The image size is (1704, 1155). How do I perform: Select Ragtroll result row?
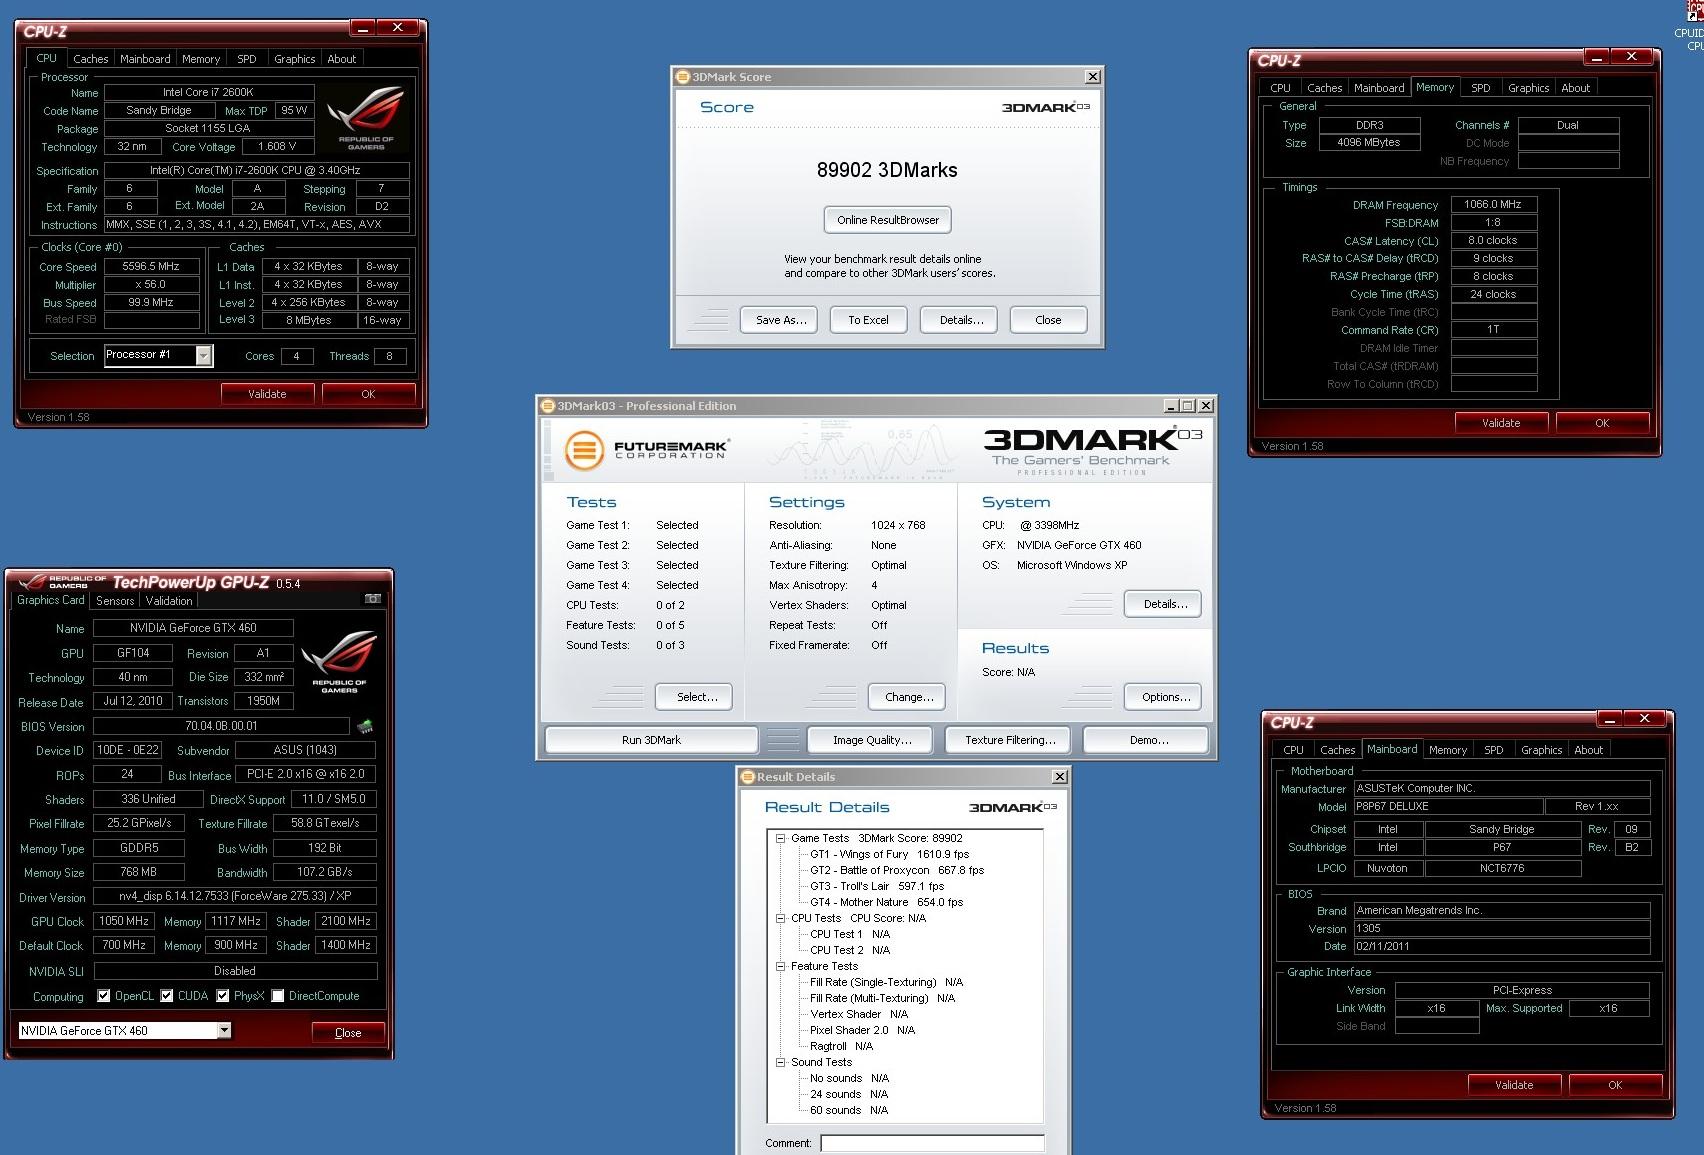[841, 1046]
